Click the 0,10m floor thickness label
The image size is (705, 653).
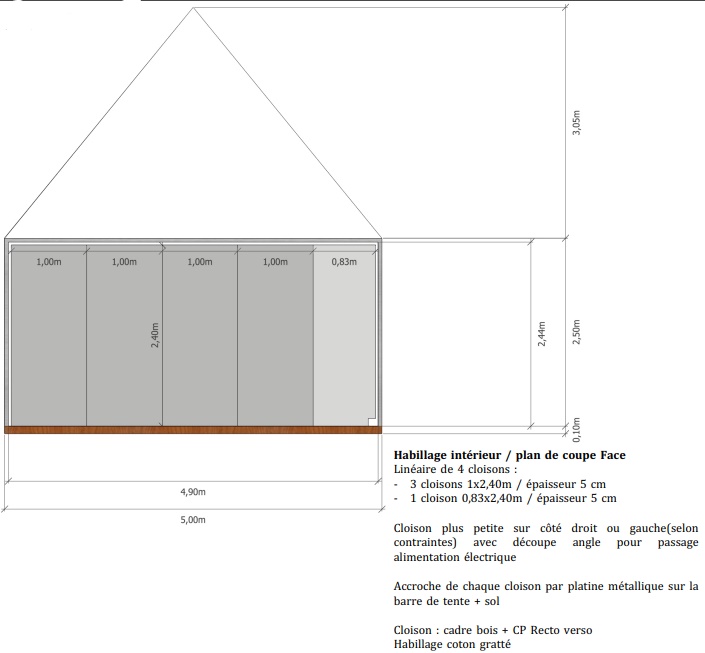pyautogui.click(x=577, y=430)
